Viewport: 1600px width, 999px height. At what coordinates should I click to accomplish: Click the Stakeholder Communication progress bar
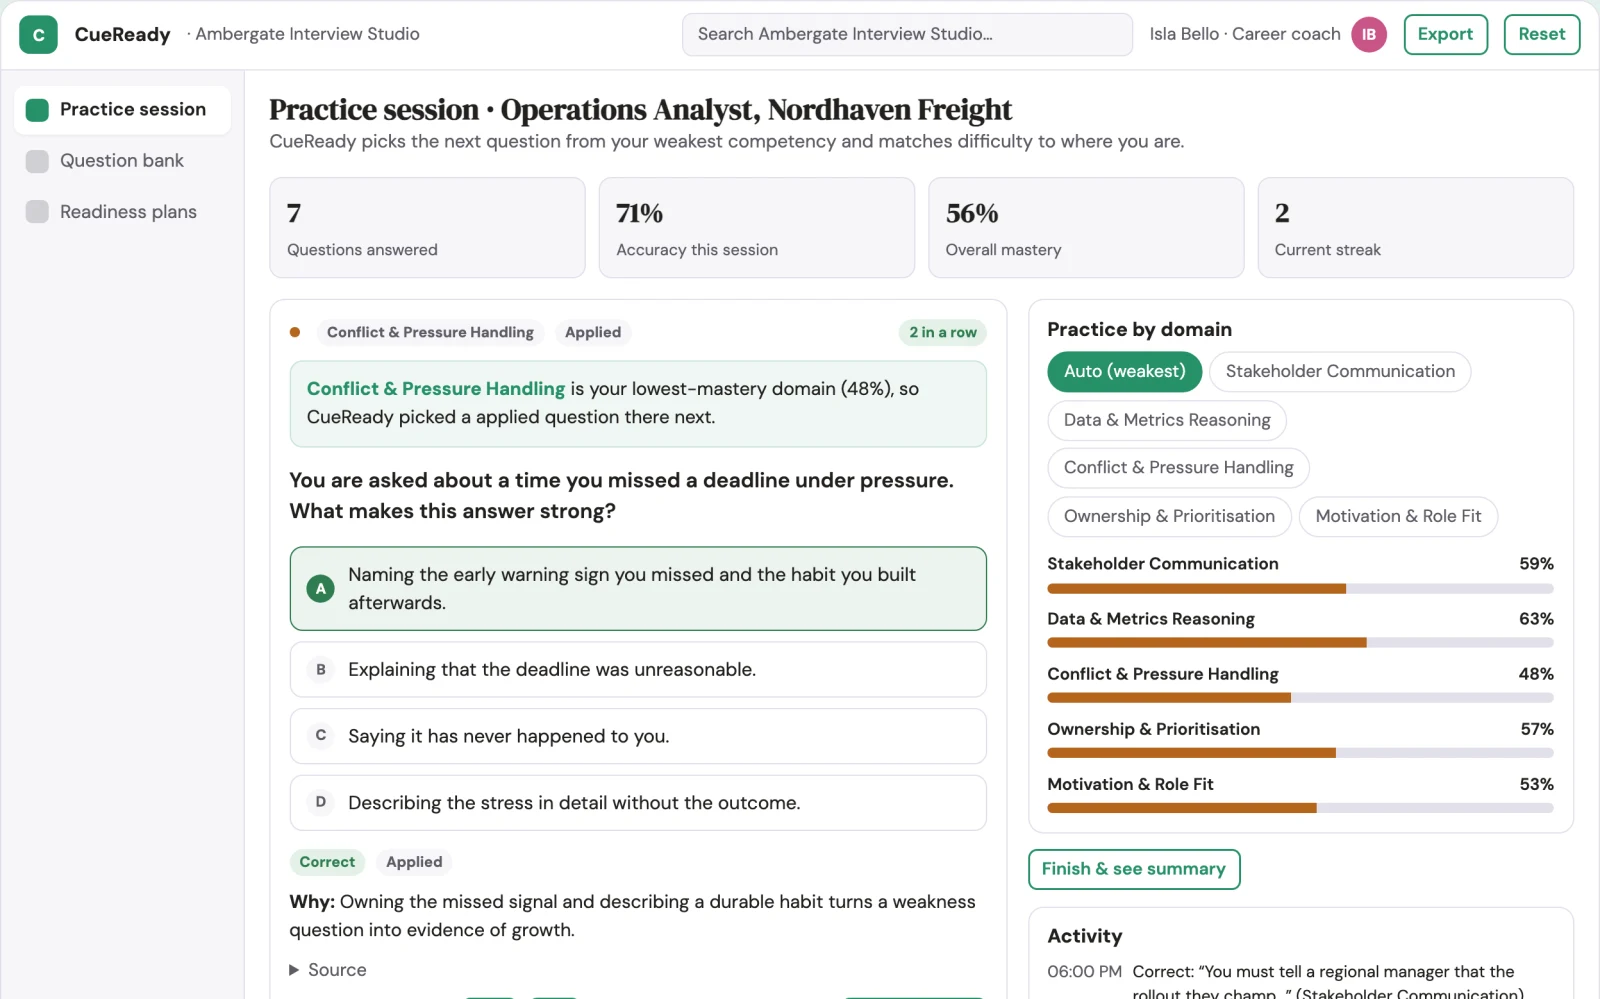[1300, 589]
